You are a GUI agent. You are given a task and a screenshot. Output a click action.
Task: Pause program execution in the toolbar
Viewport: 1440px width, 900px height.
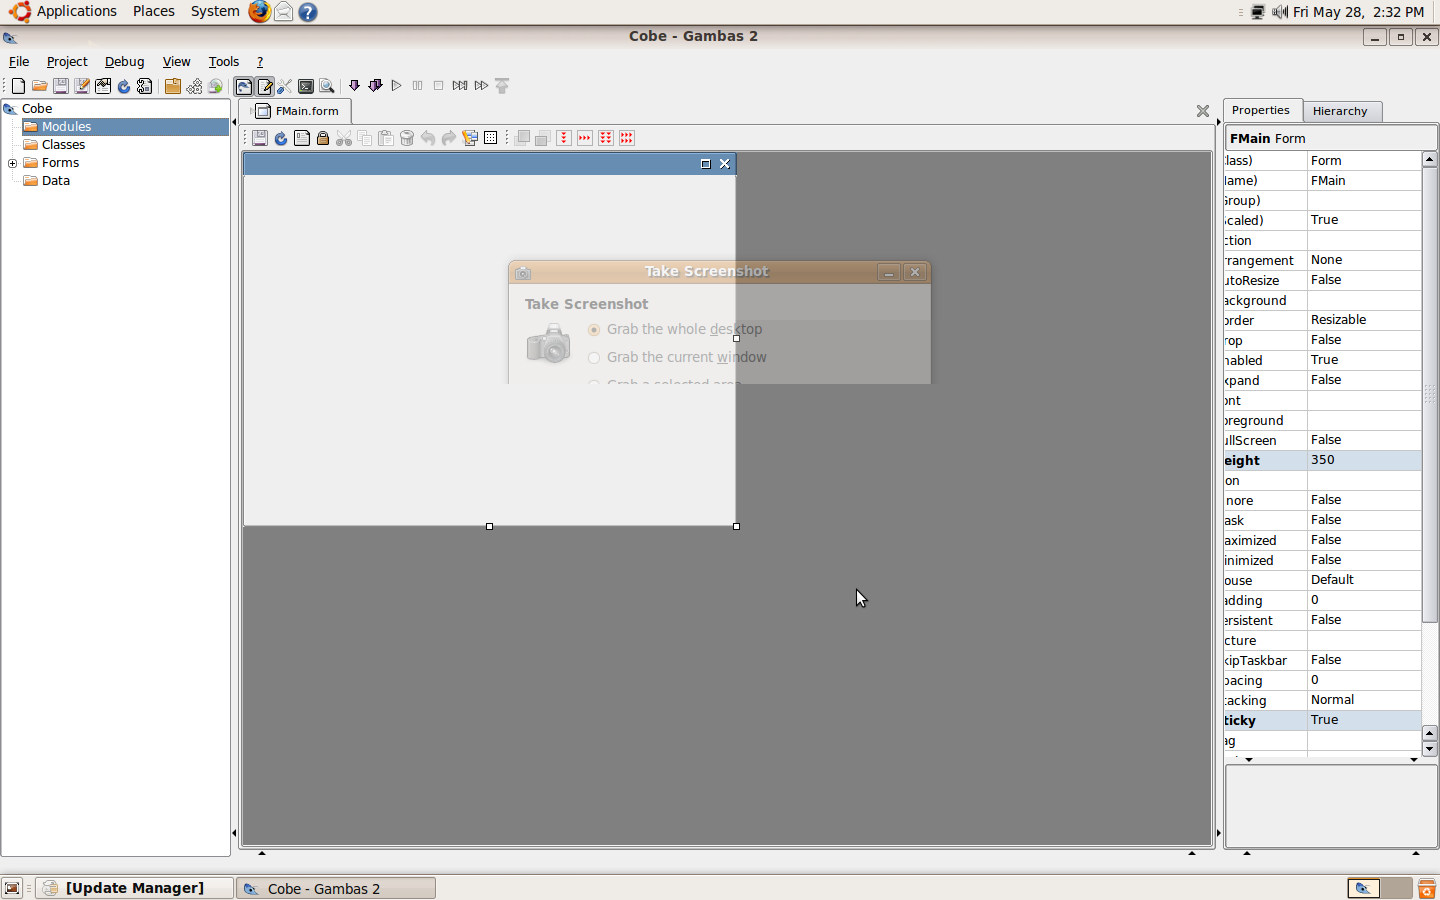[x=418, y=85]
